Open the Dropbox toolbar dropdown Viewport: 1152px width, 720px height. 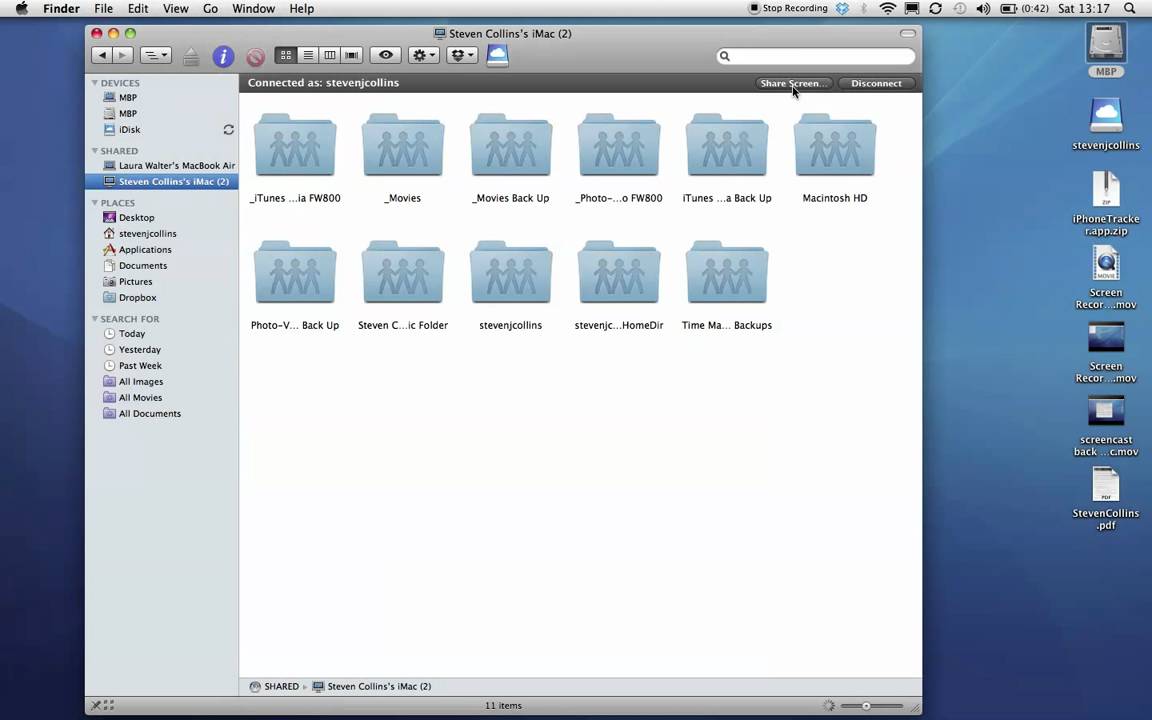[x=462, y=55]
